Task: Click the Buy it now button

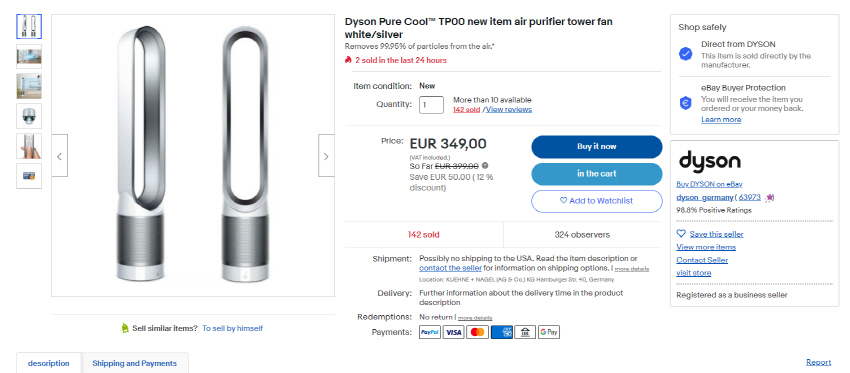Action: pyautogui.click(x=596, y=147)
